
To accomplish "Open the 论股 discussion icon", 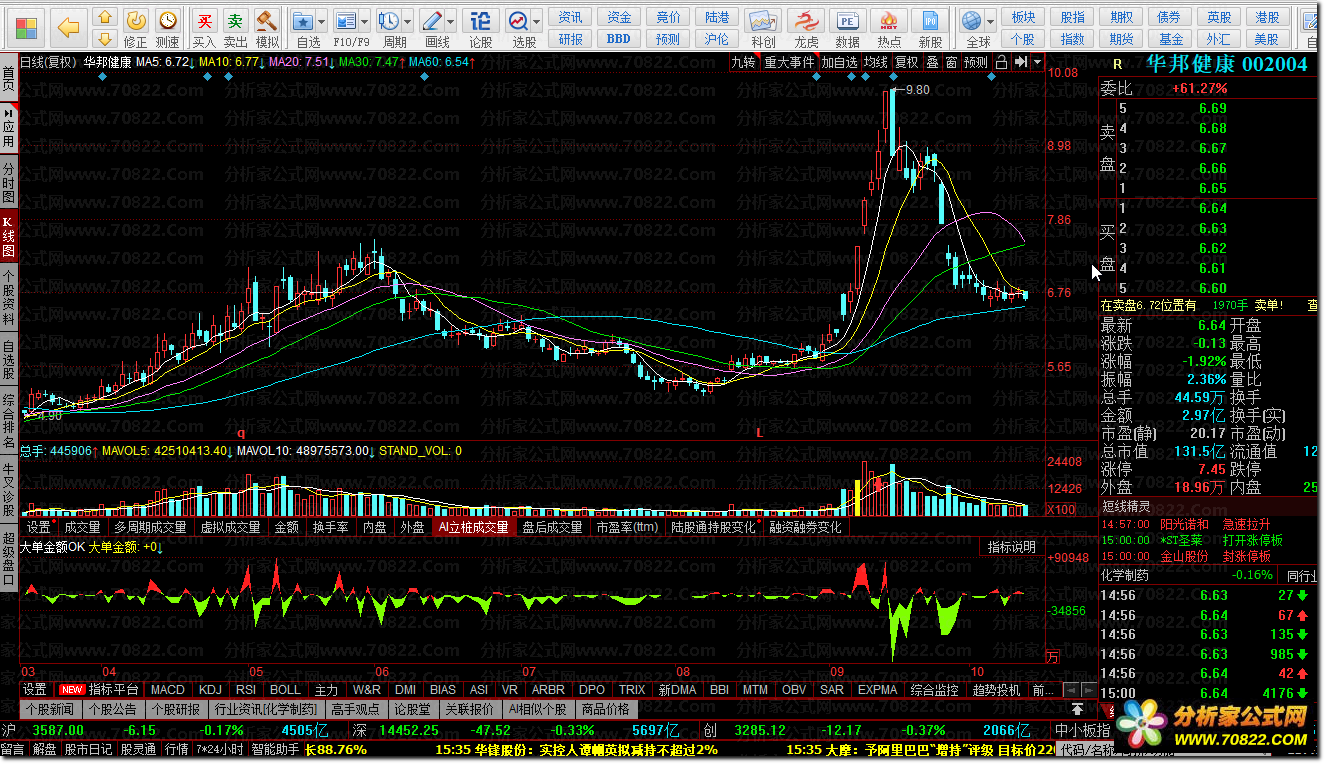I will point(481,21).
